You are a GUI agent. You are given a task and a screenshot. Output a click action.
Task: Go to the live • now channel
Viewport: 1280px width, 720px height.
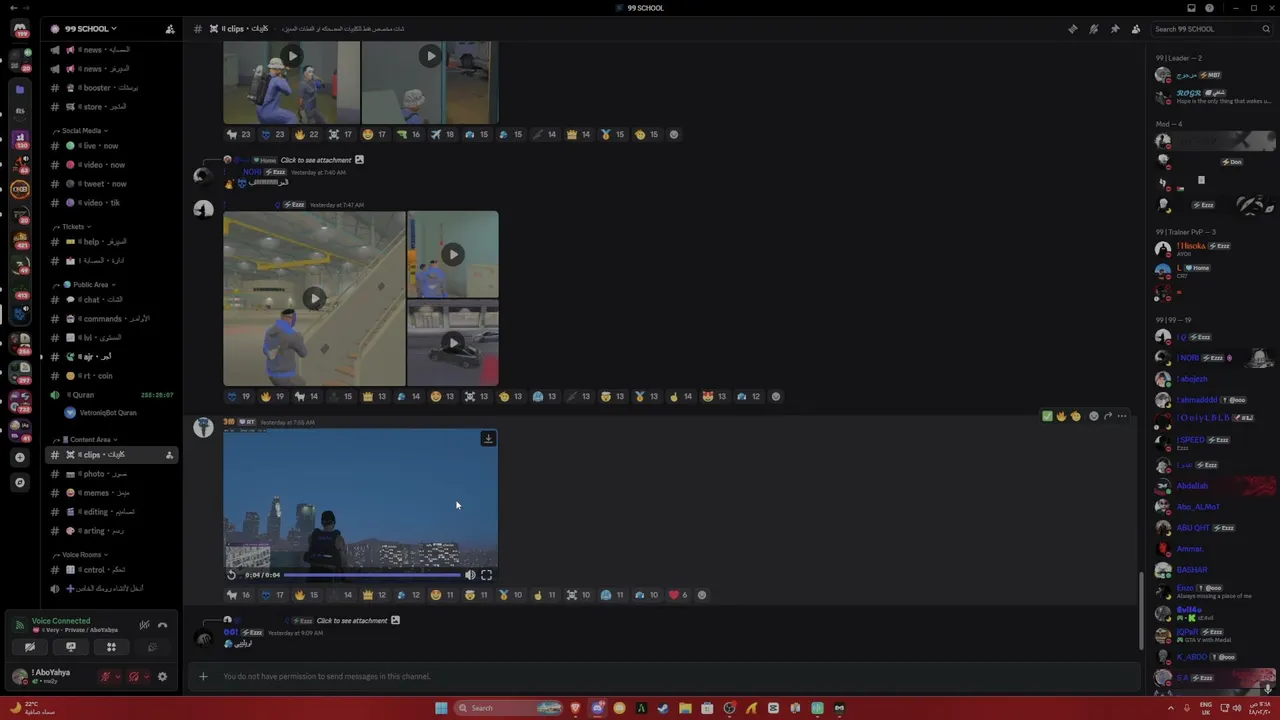[x=112, y=146]
